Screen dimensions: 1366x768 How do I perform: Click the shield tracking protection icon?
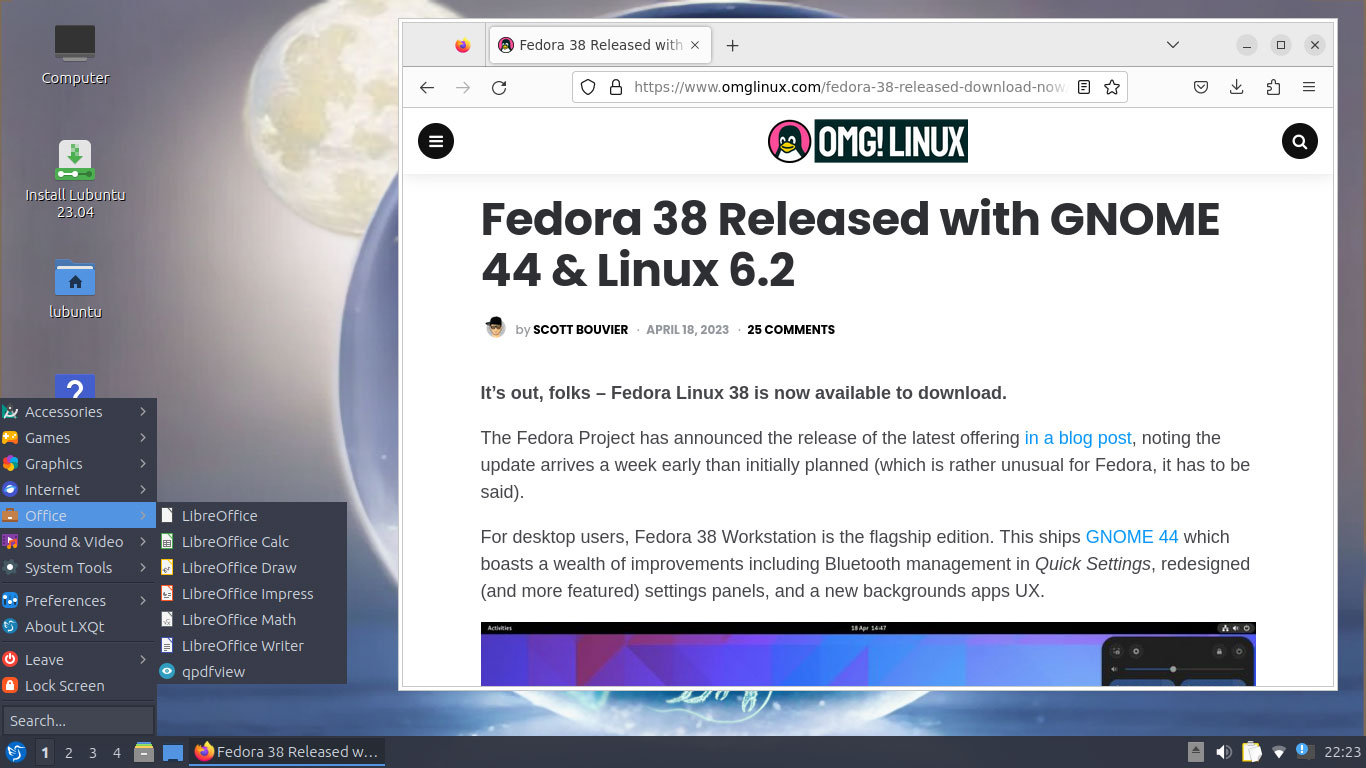coord(588,87)
